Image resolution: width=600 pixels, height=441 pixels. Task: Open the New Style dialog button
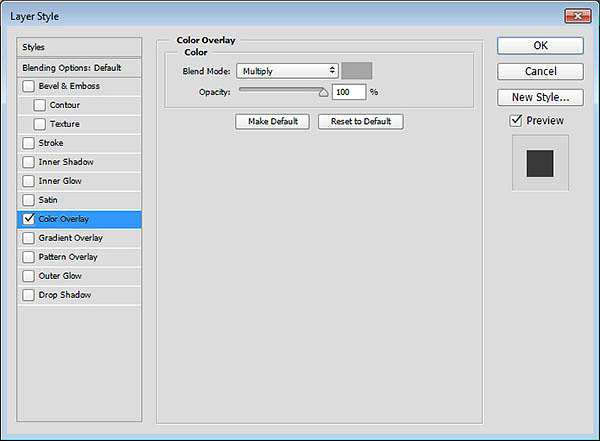coord(540,98)
